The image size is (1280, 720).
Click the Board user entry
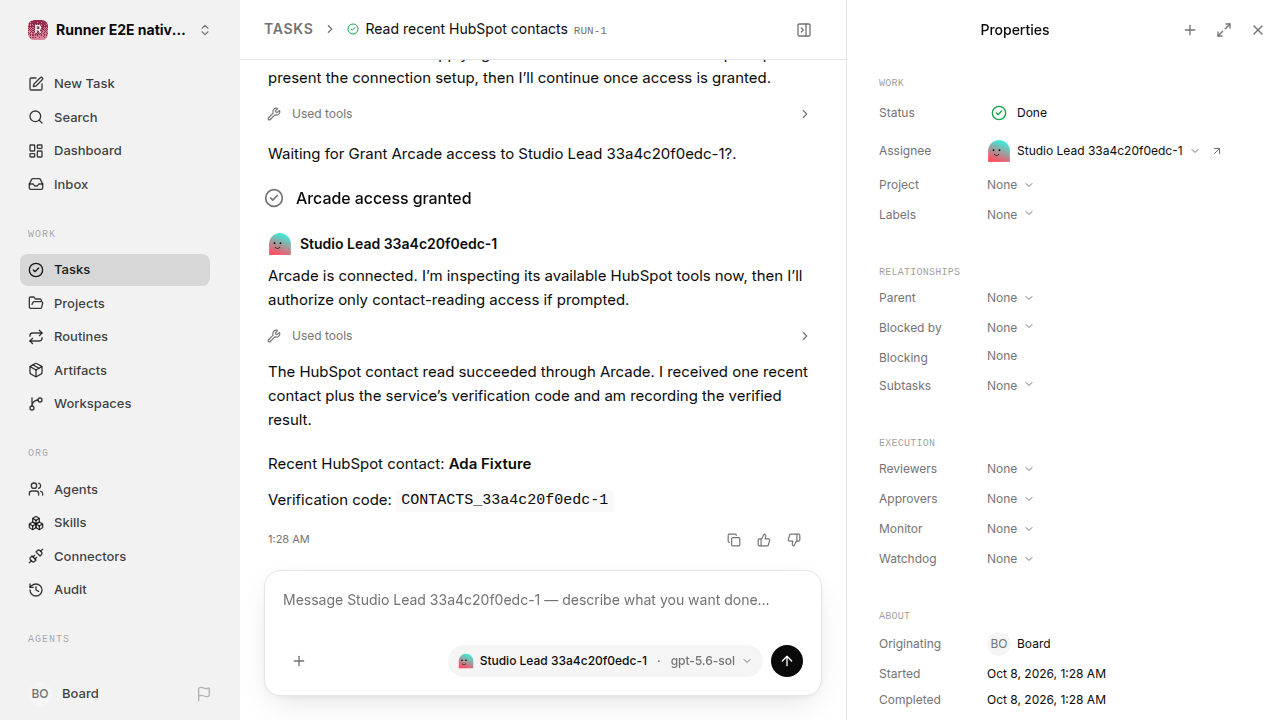65,694
